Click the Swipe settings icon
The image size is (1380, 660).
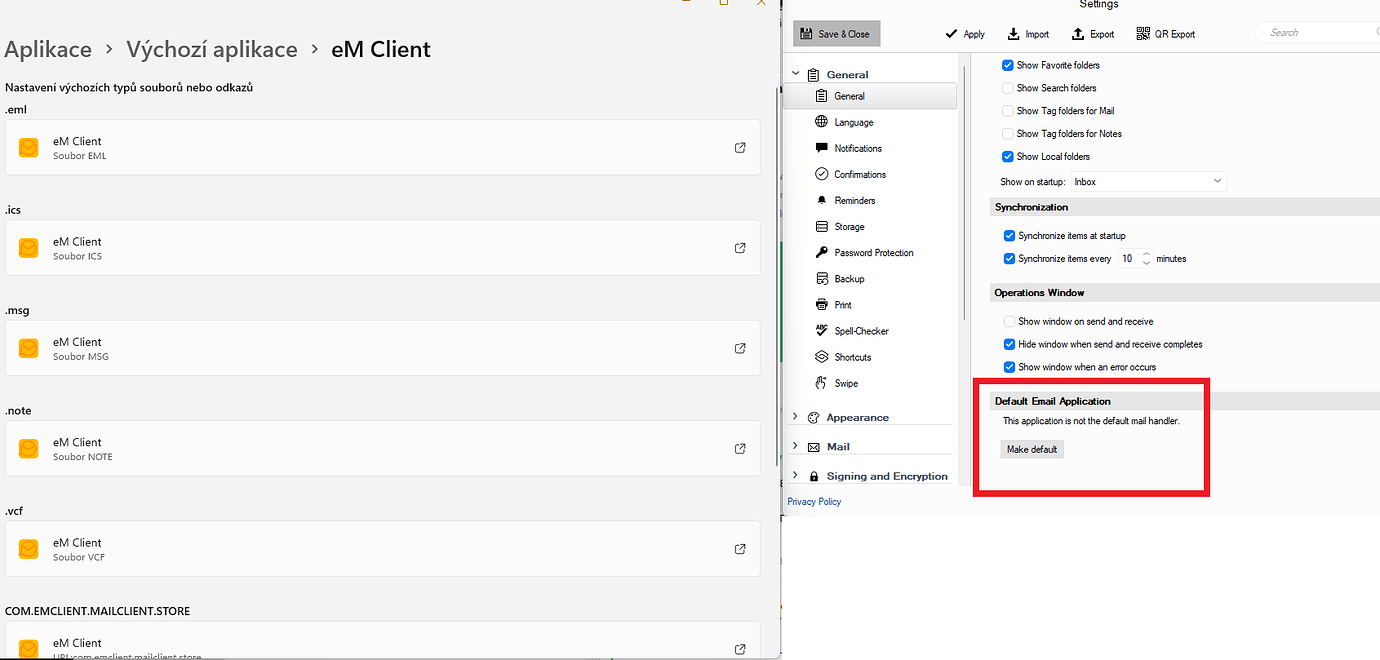821,383
